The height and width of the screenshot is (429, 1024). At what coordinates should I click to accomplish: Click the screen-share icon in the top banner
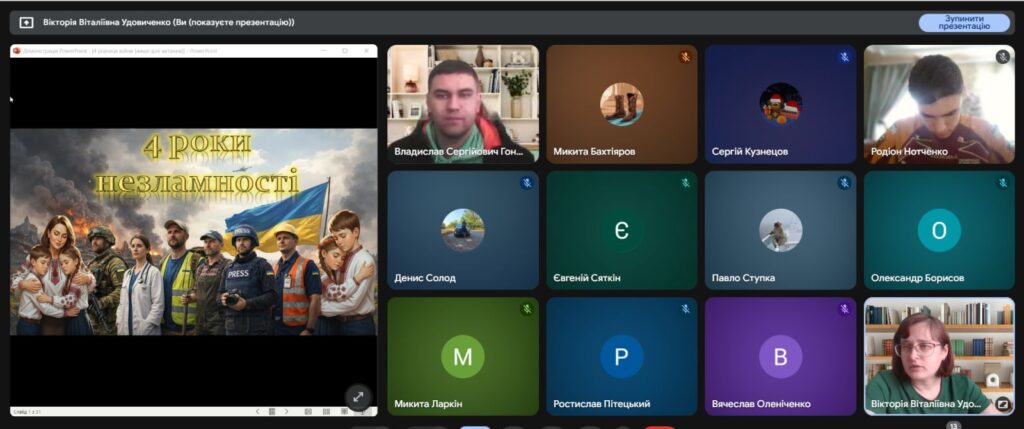tap(26, 22)
